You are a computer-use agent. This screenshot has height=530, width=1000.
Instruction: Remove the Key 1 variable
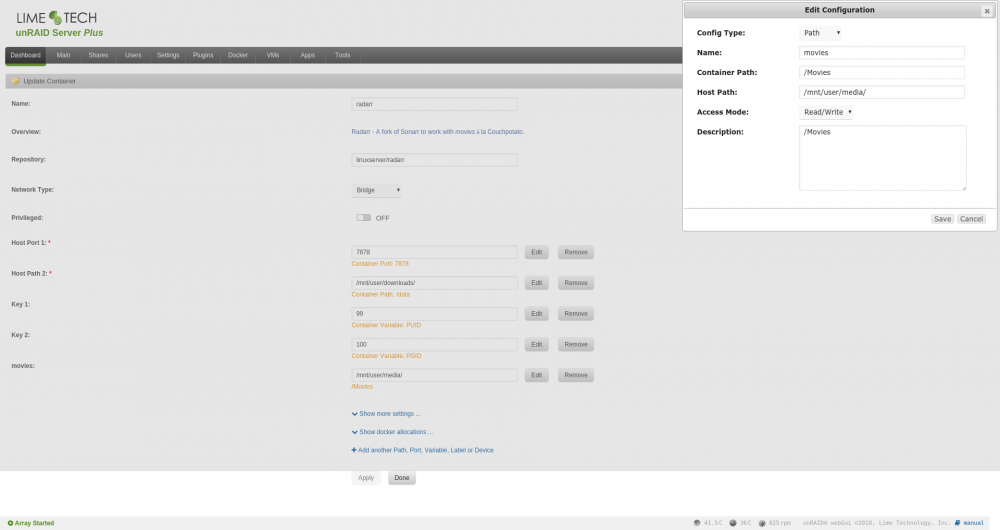(576, 314)
